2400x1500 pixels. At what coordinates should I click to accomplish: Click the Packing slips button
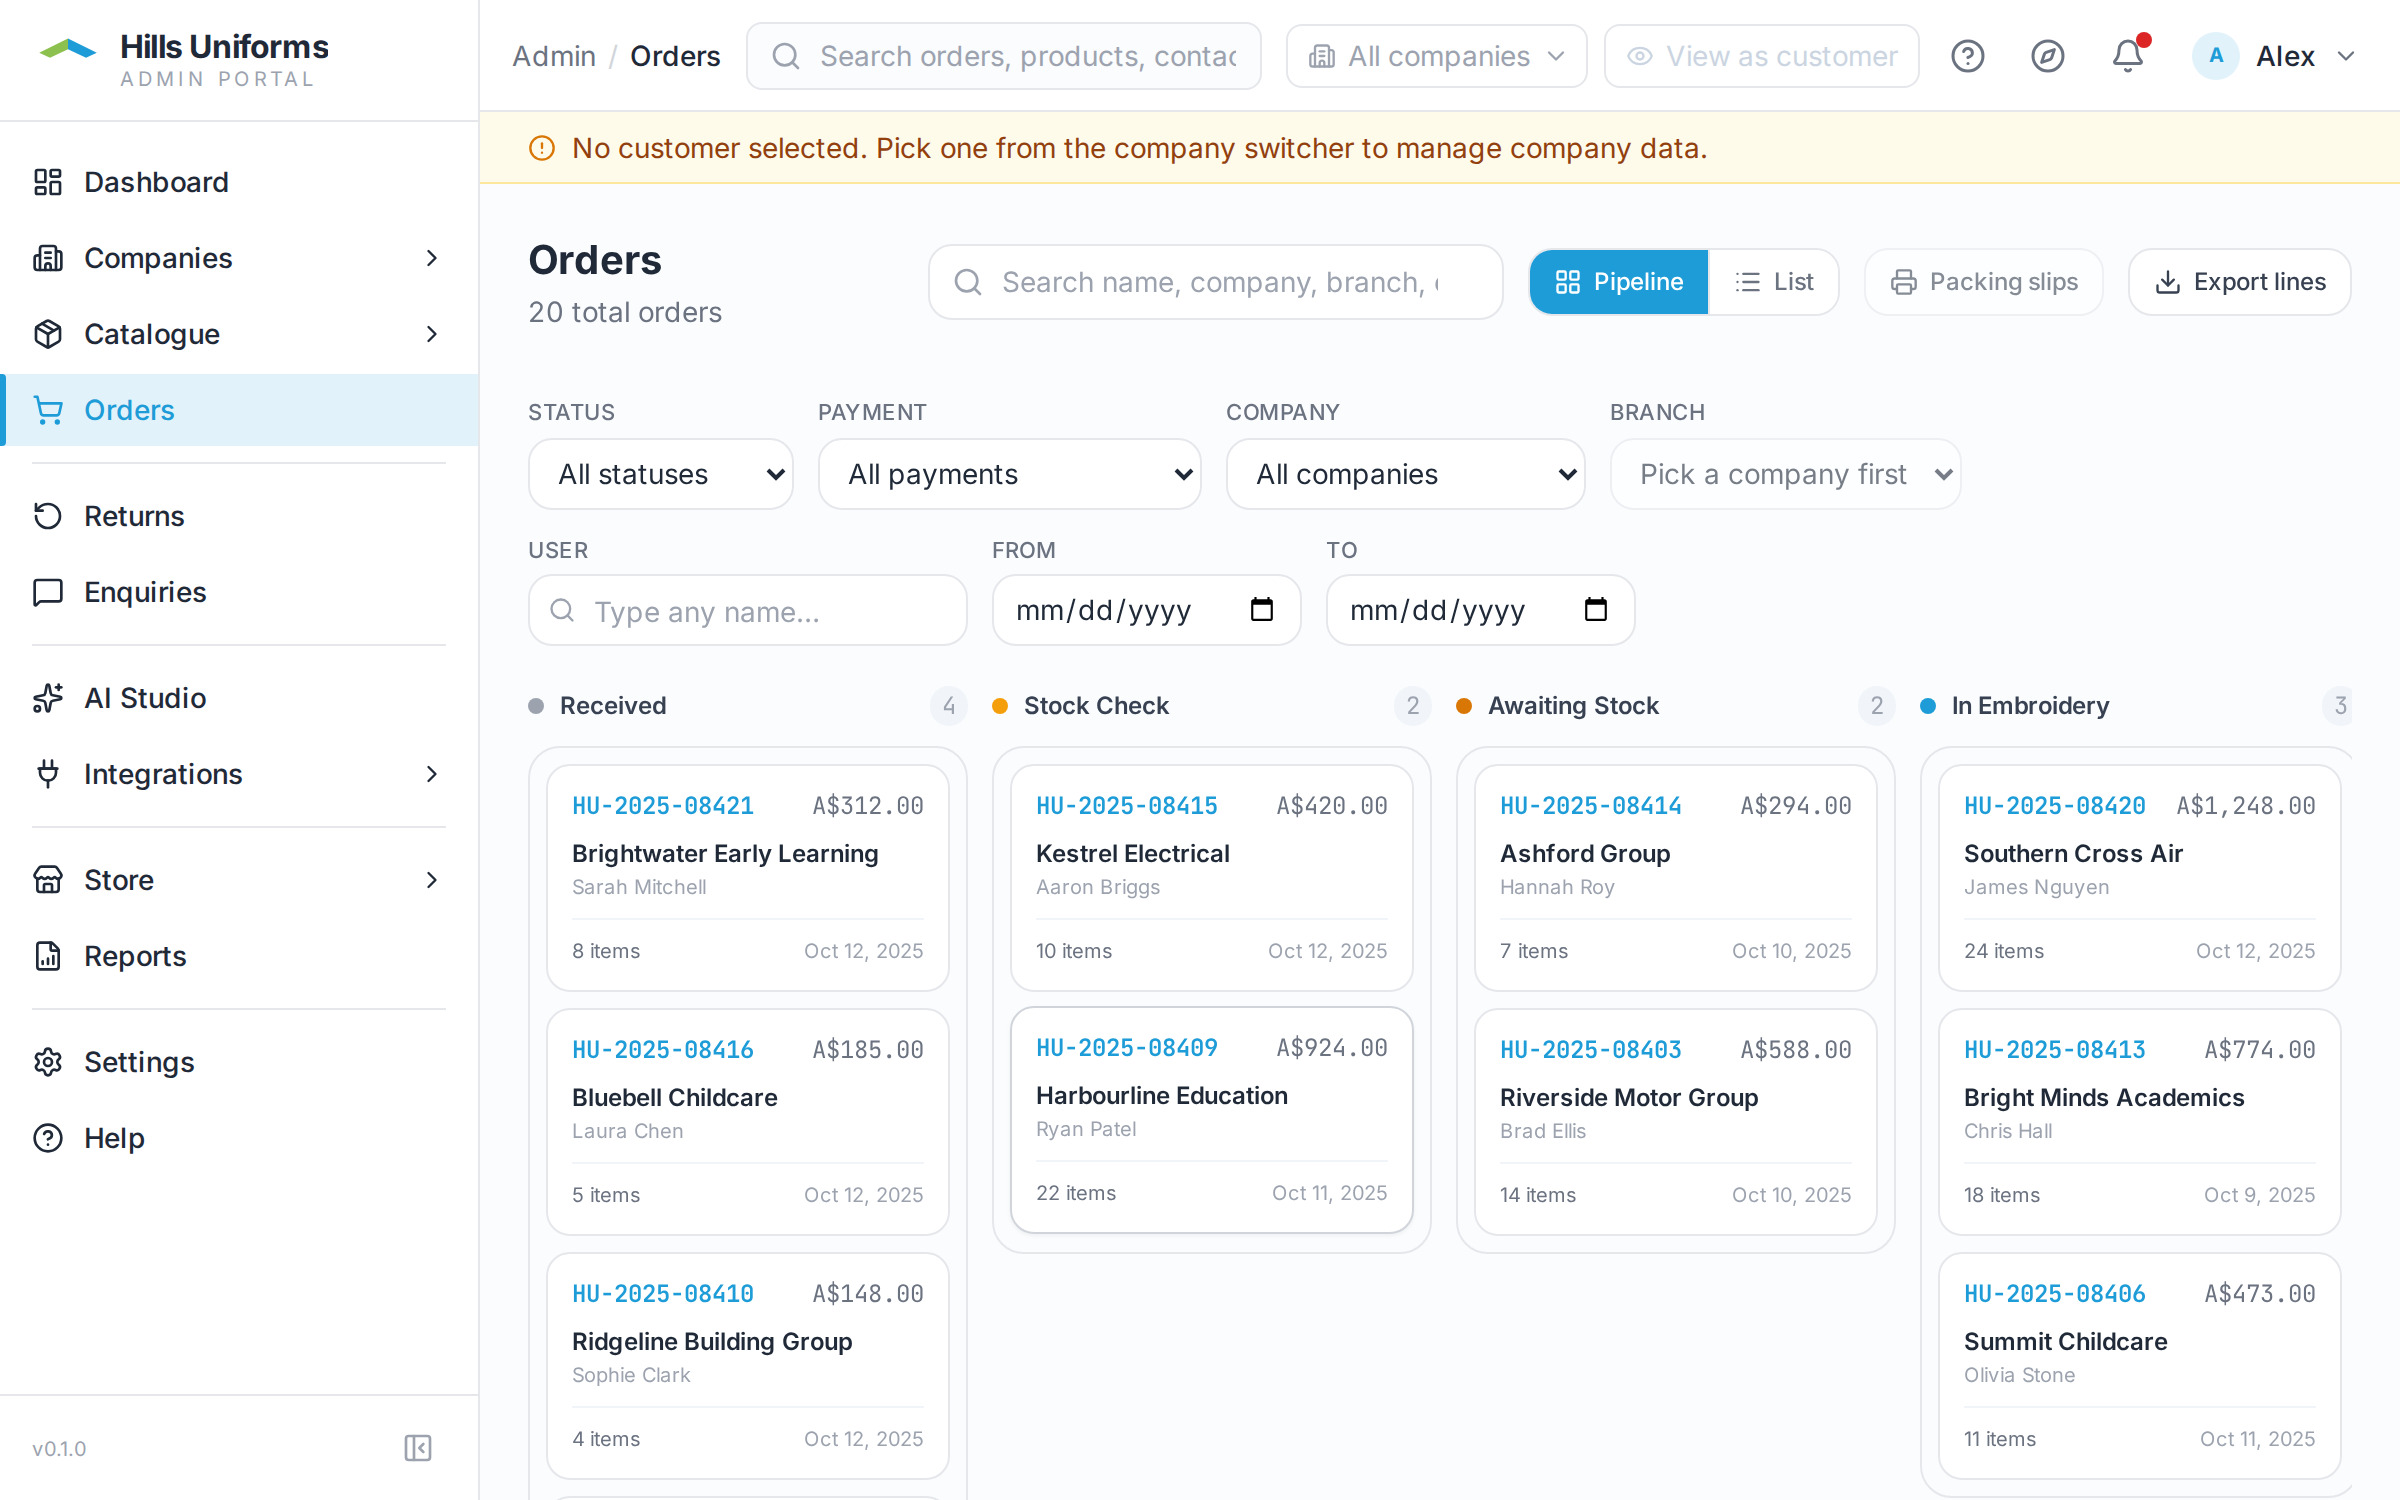click(x=1983, y=282)
